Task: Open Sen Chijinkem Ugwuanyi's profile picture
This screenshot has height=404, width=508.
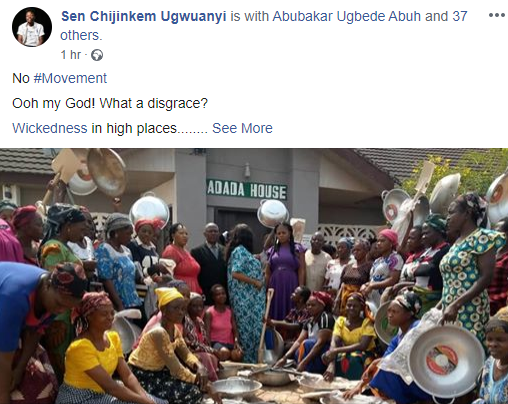Action: (32, 27)
